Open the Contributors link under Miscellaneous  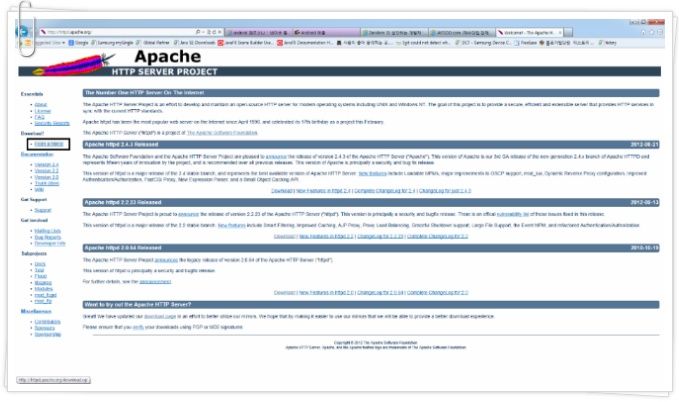[48, 322]
